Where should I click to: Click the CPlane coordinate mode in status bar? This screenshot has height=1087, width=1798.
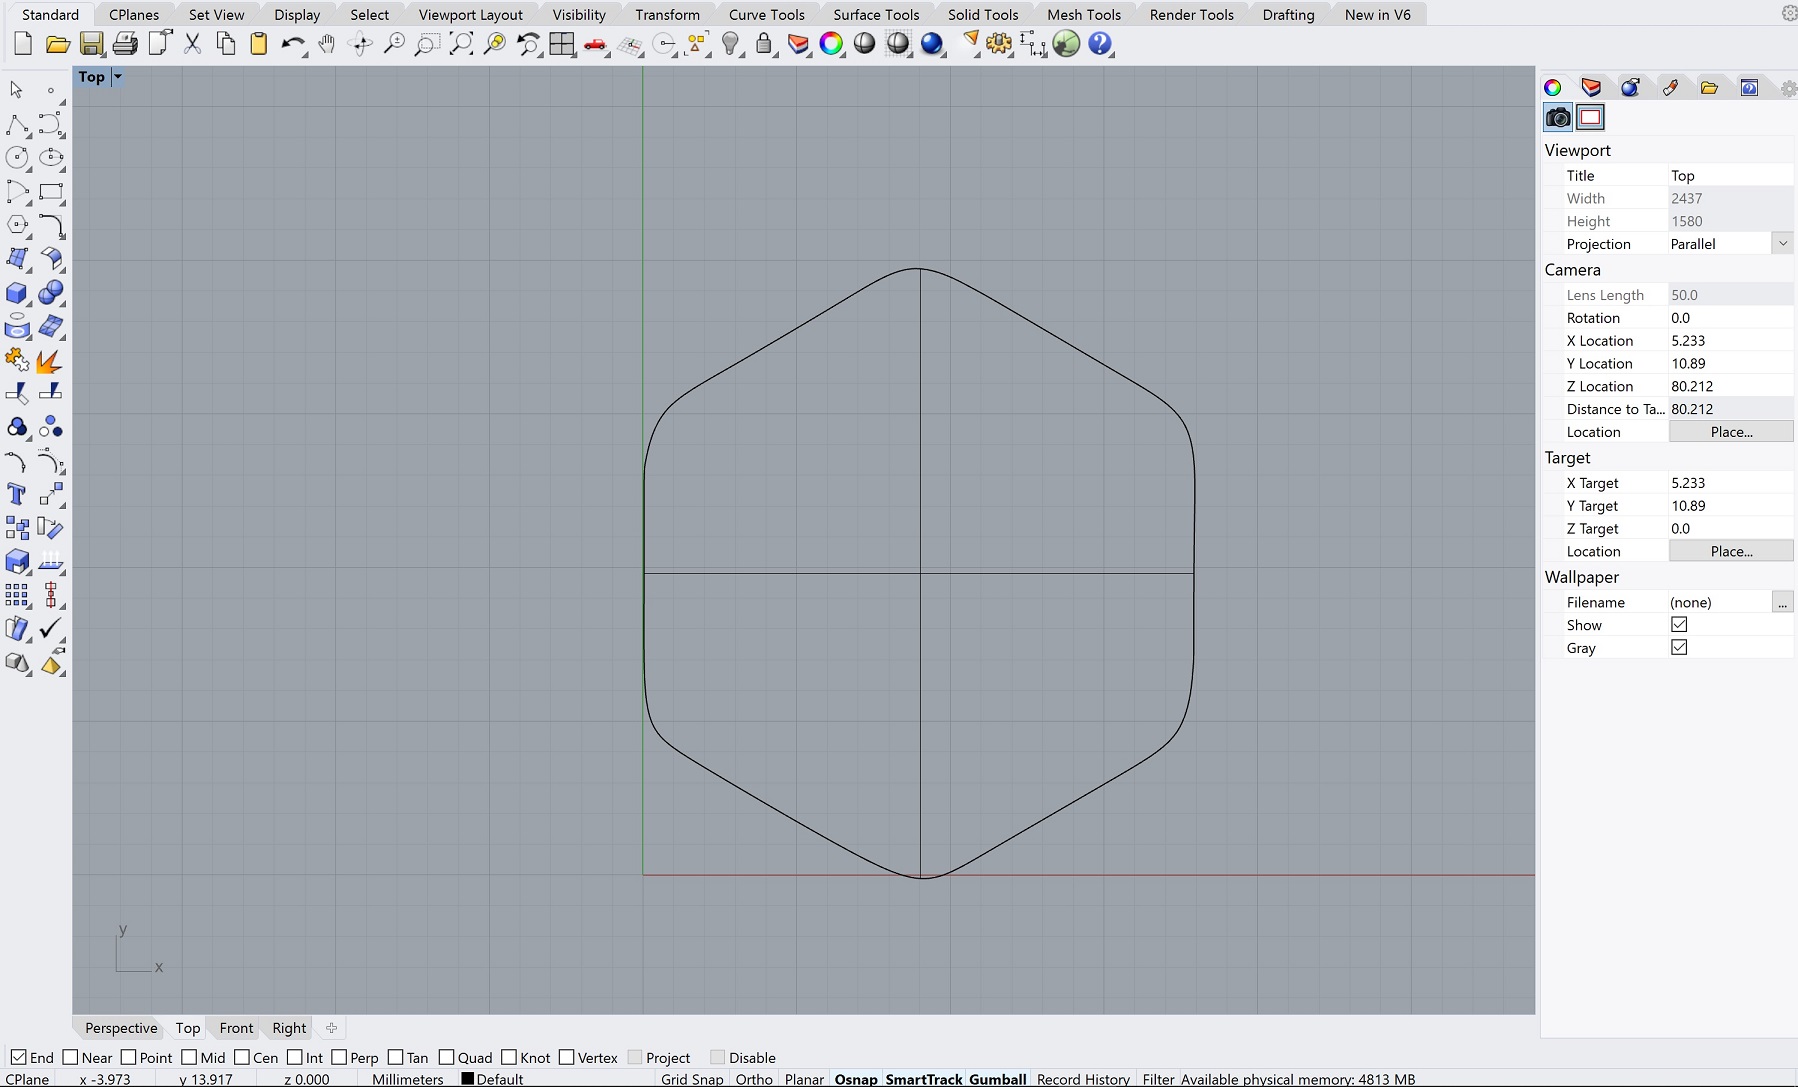[x=28, y=1079]
